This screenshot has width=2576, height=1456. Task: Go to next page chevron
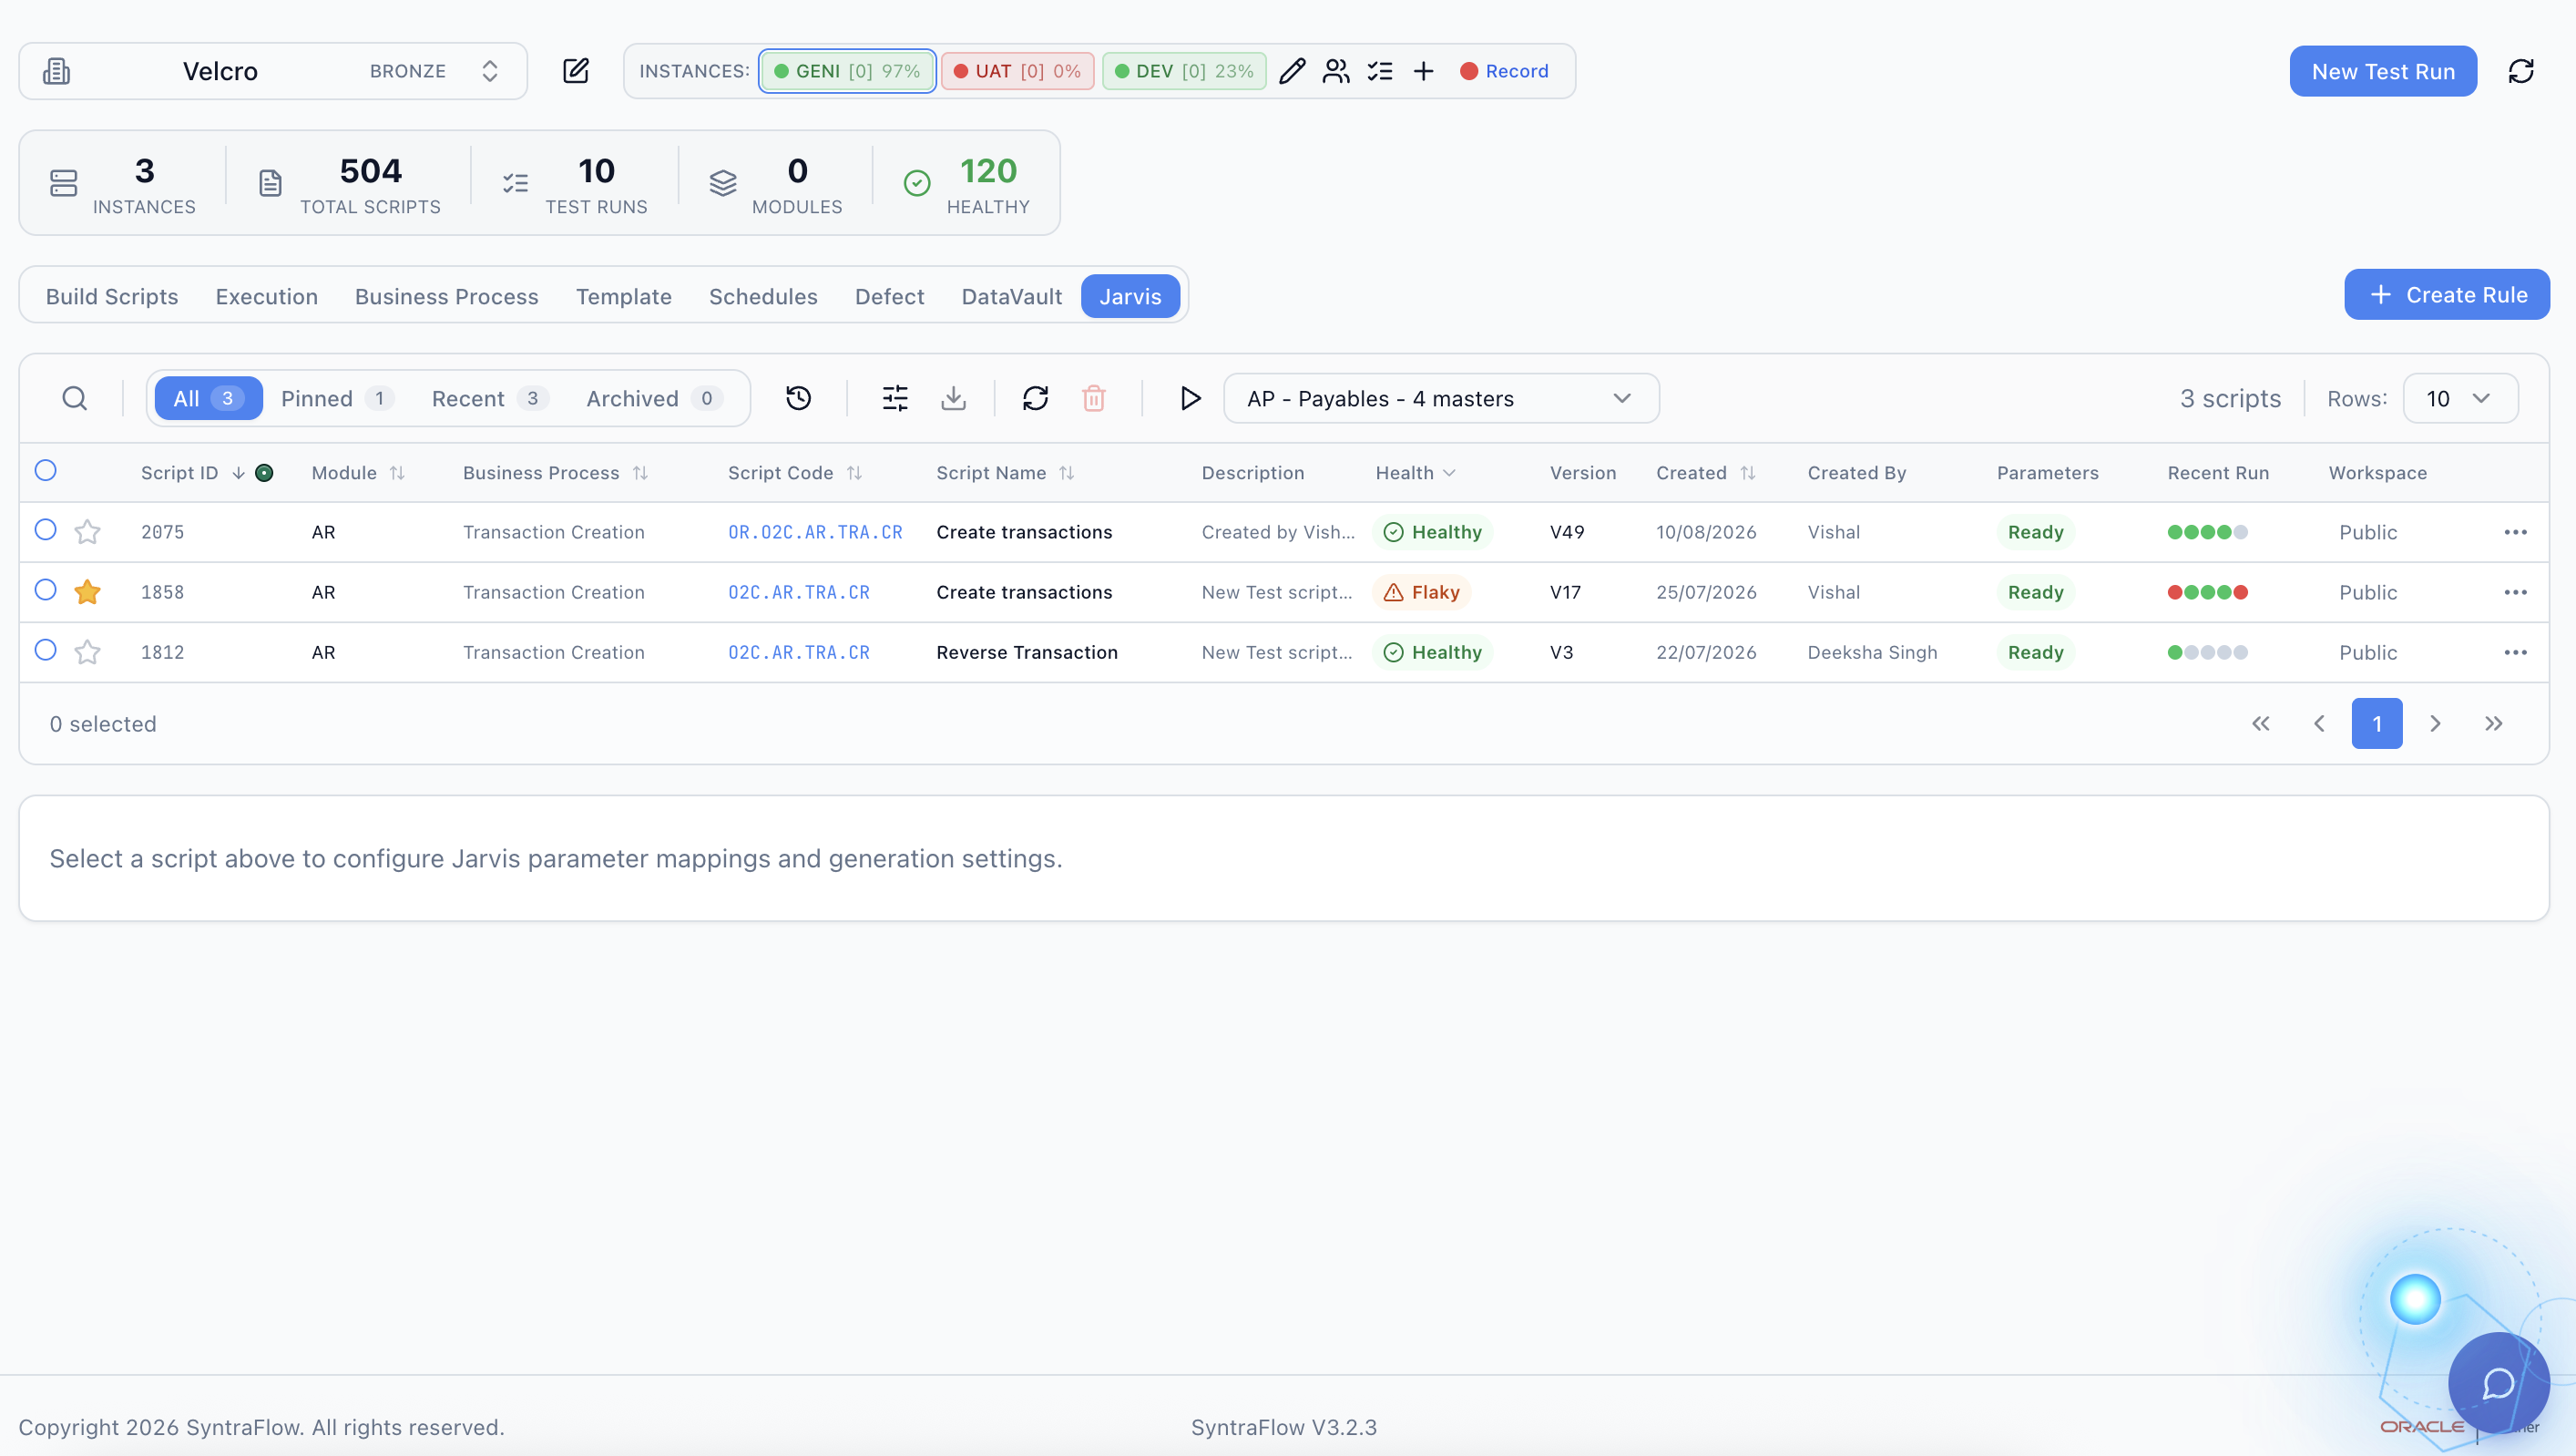2435,723
